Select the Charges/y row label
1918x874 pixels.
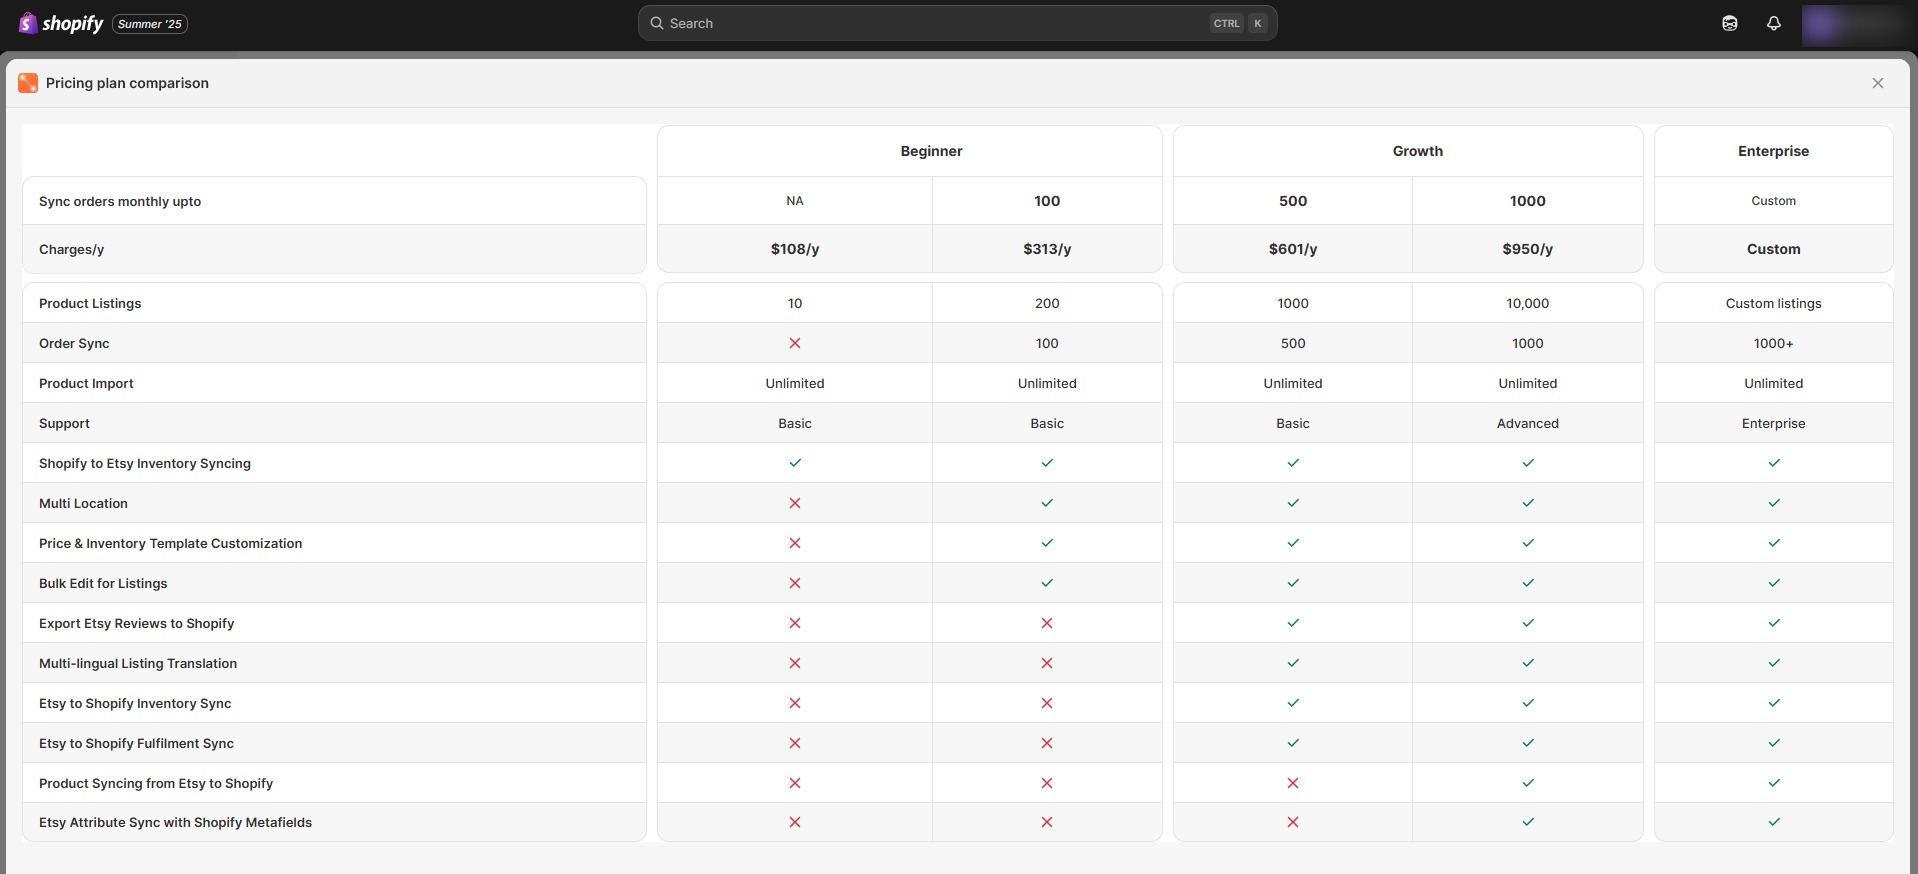(71, 249)
